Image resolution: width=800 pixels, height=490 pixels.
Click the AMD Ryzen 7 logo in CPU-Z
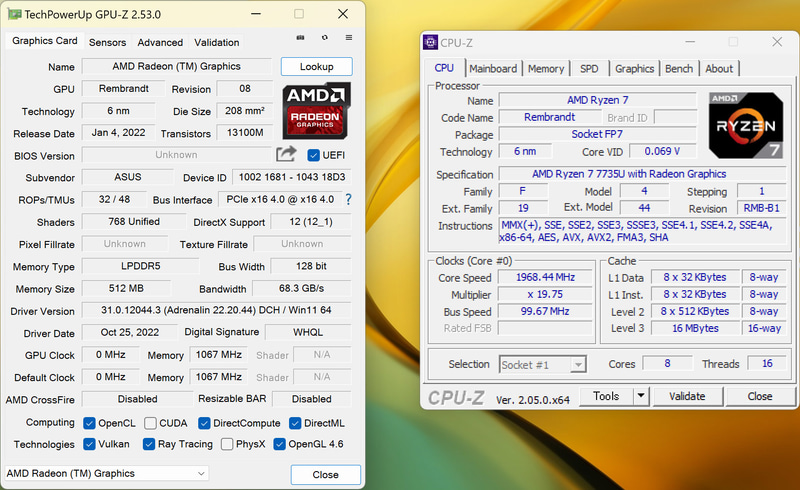point(746,126)
